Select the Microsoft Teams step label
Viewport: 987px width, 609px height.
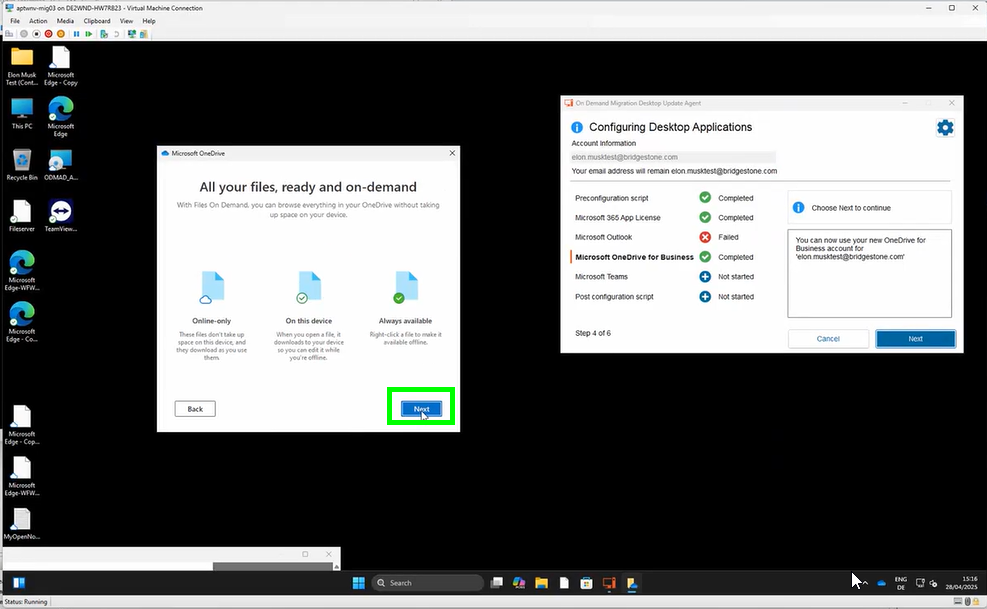601,276
